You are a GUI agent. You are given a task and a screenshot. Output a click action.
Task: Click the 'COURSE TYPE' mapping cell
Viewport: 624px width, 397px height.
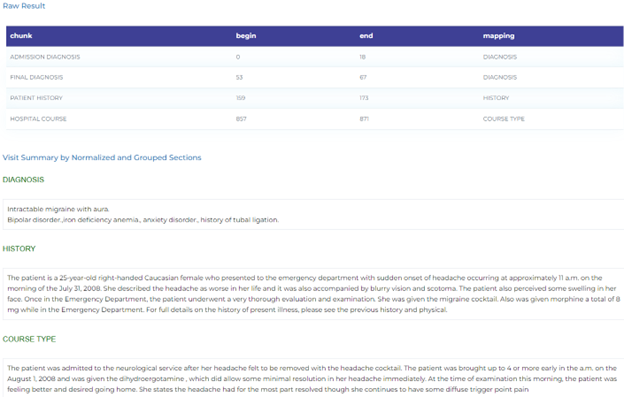504,119
